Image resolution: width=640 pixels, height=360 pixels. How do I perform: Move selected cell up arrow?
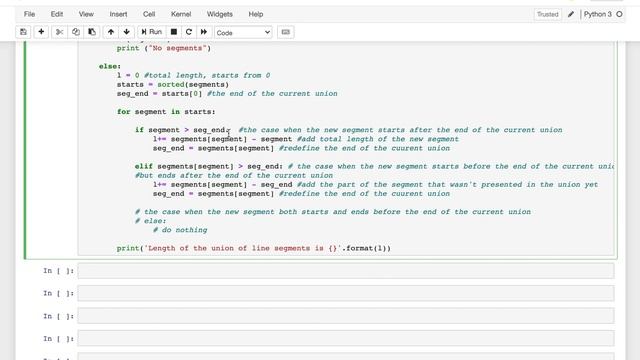111,32
